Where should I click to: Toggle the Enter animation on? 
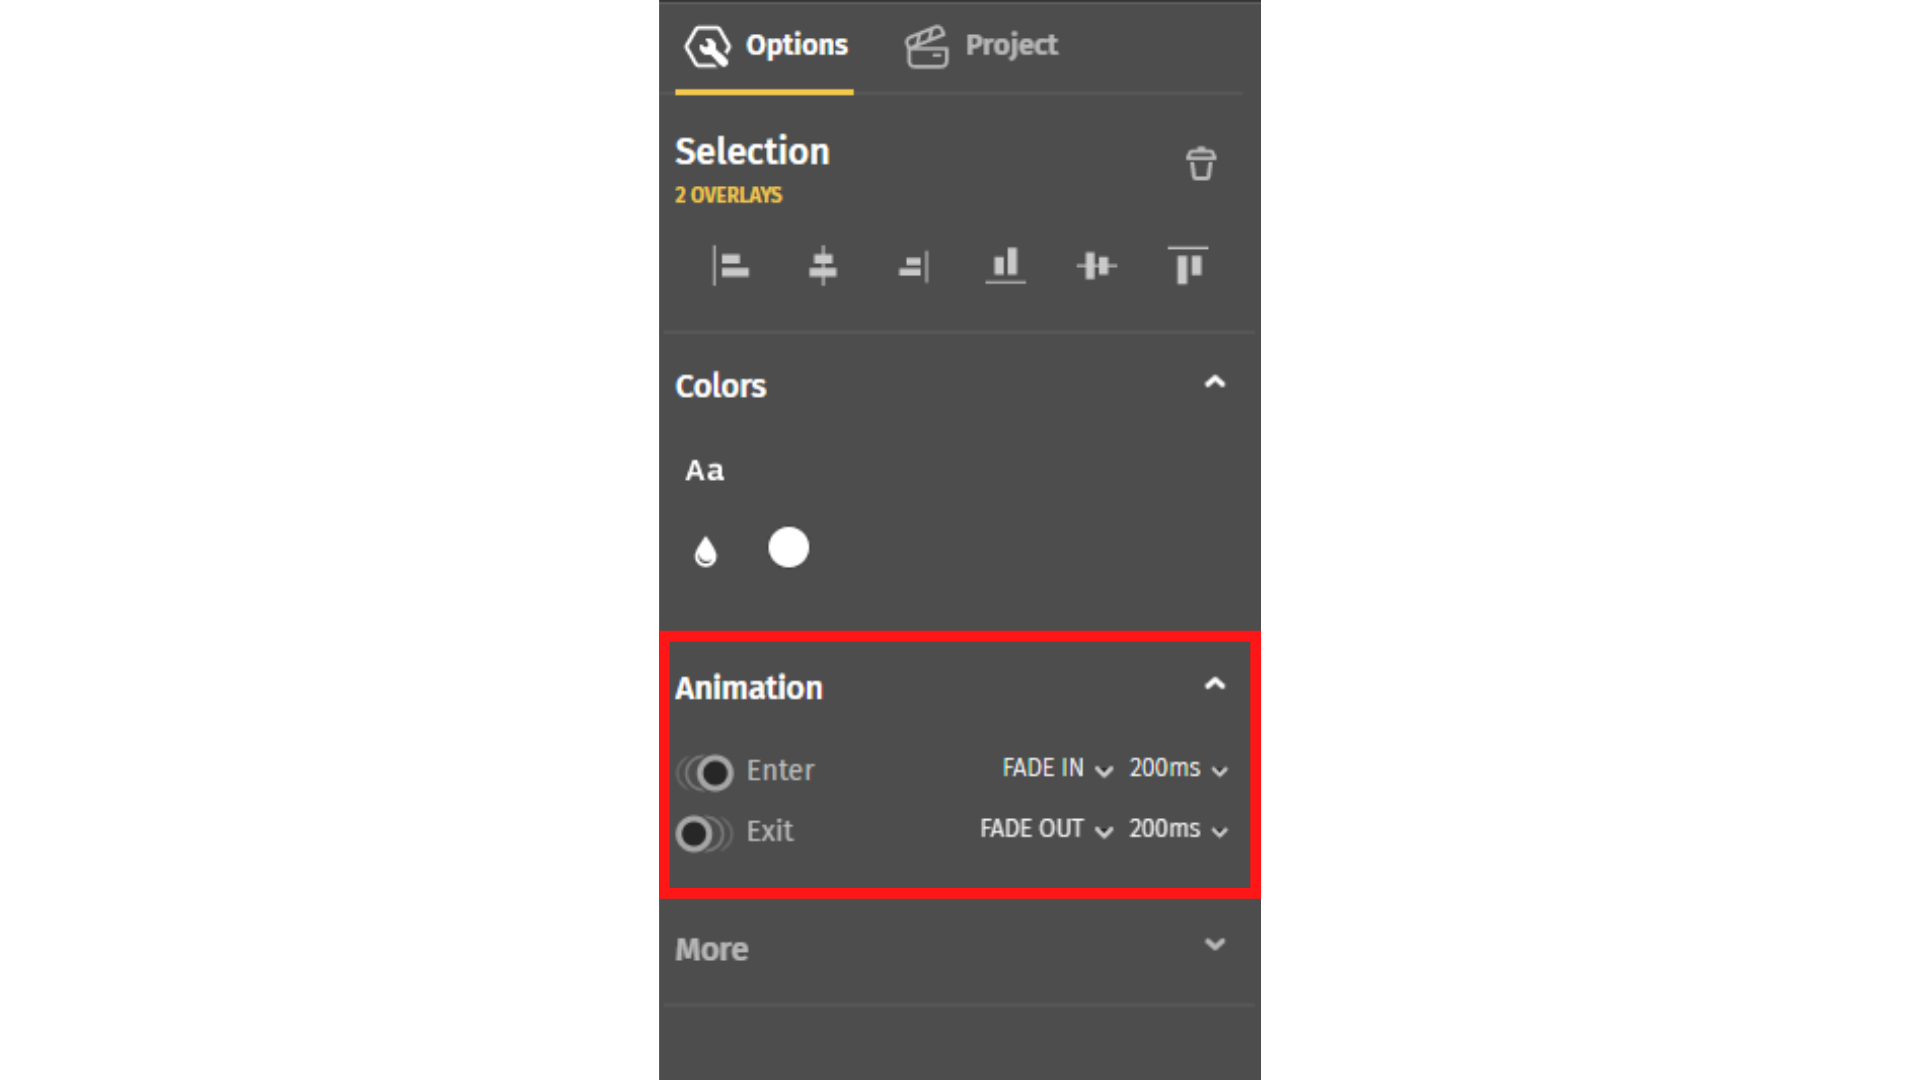pos(703,770)
